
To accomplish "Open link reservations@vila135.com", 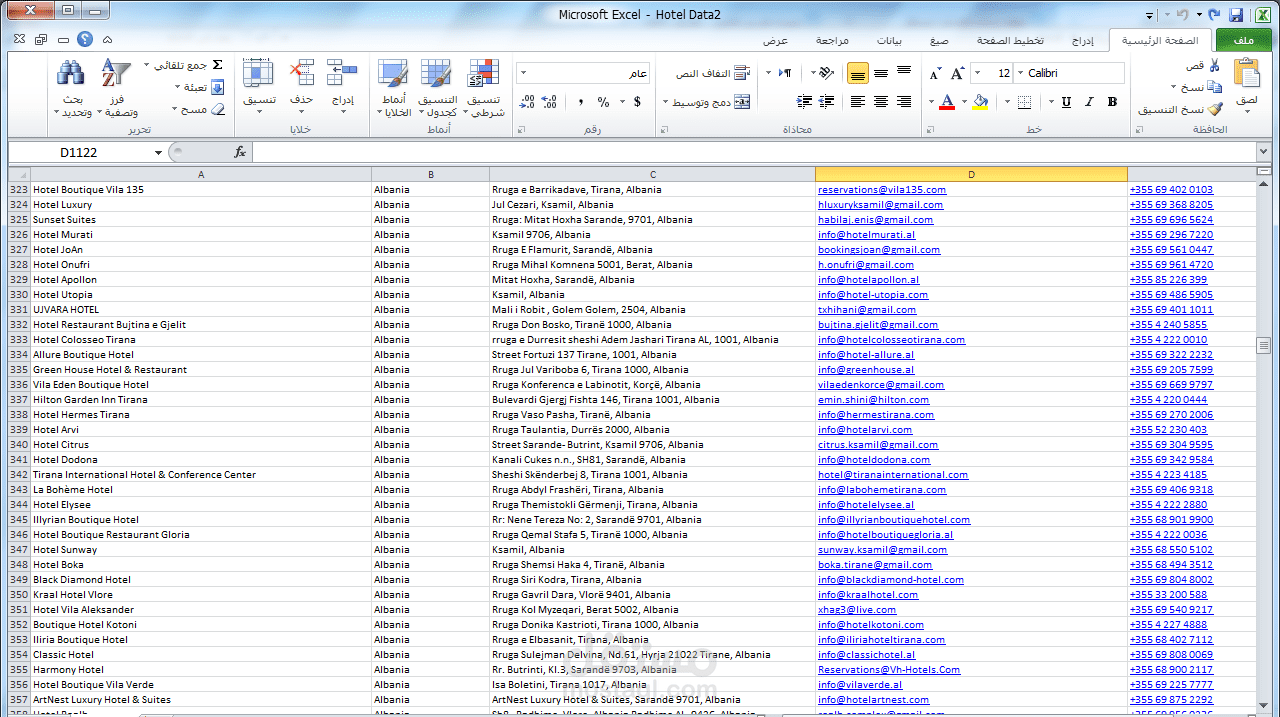I will point(882,190).
